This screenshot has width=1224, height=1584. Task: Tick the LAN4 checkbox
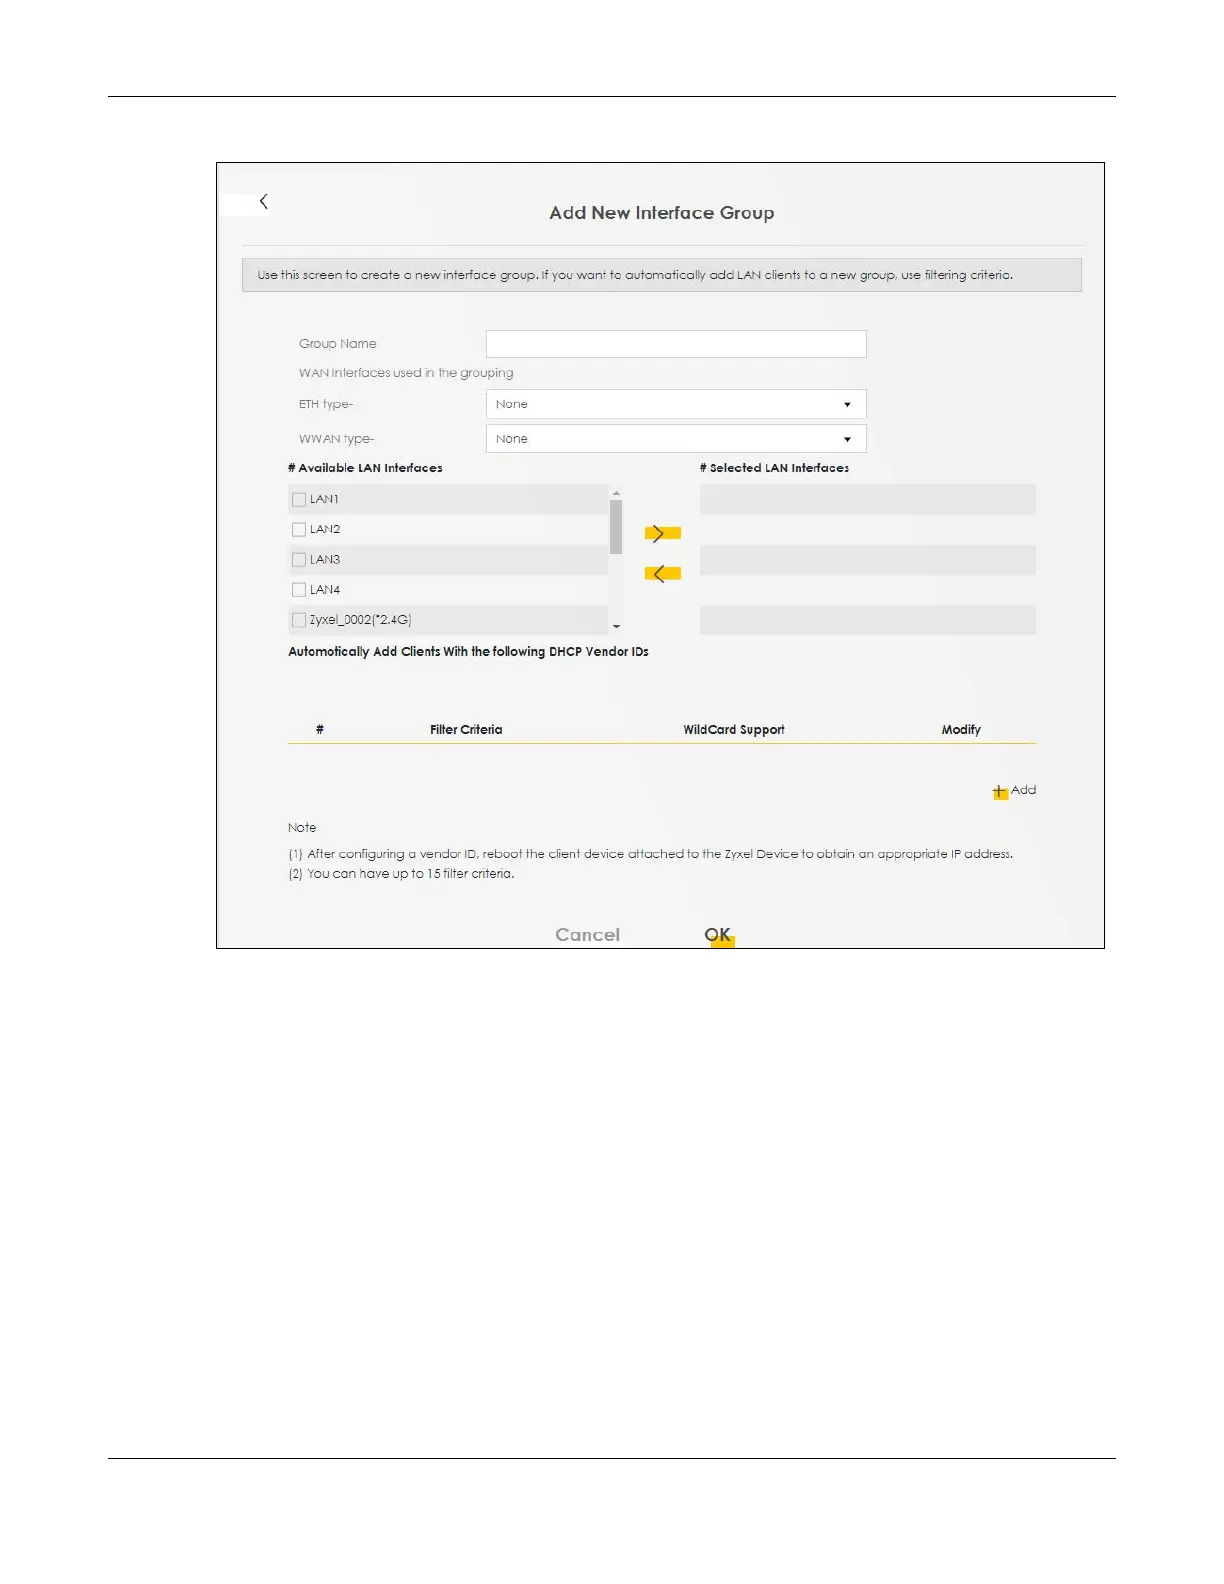(x=298, y=590)
